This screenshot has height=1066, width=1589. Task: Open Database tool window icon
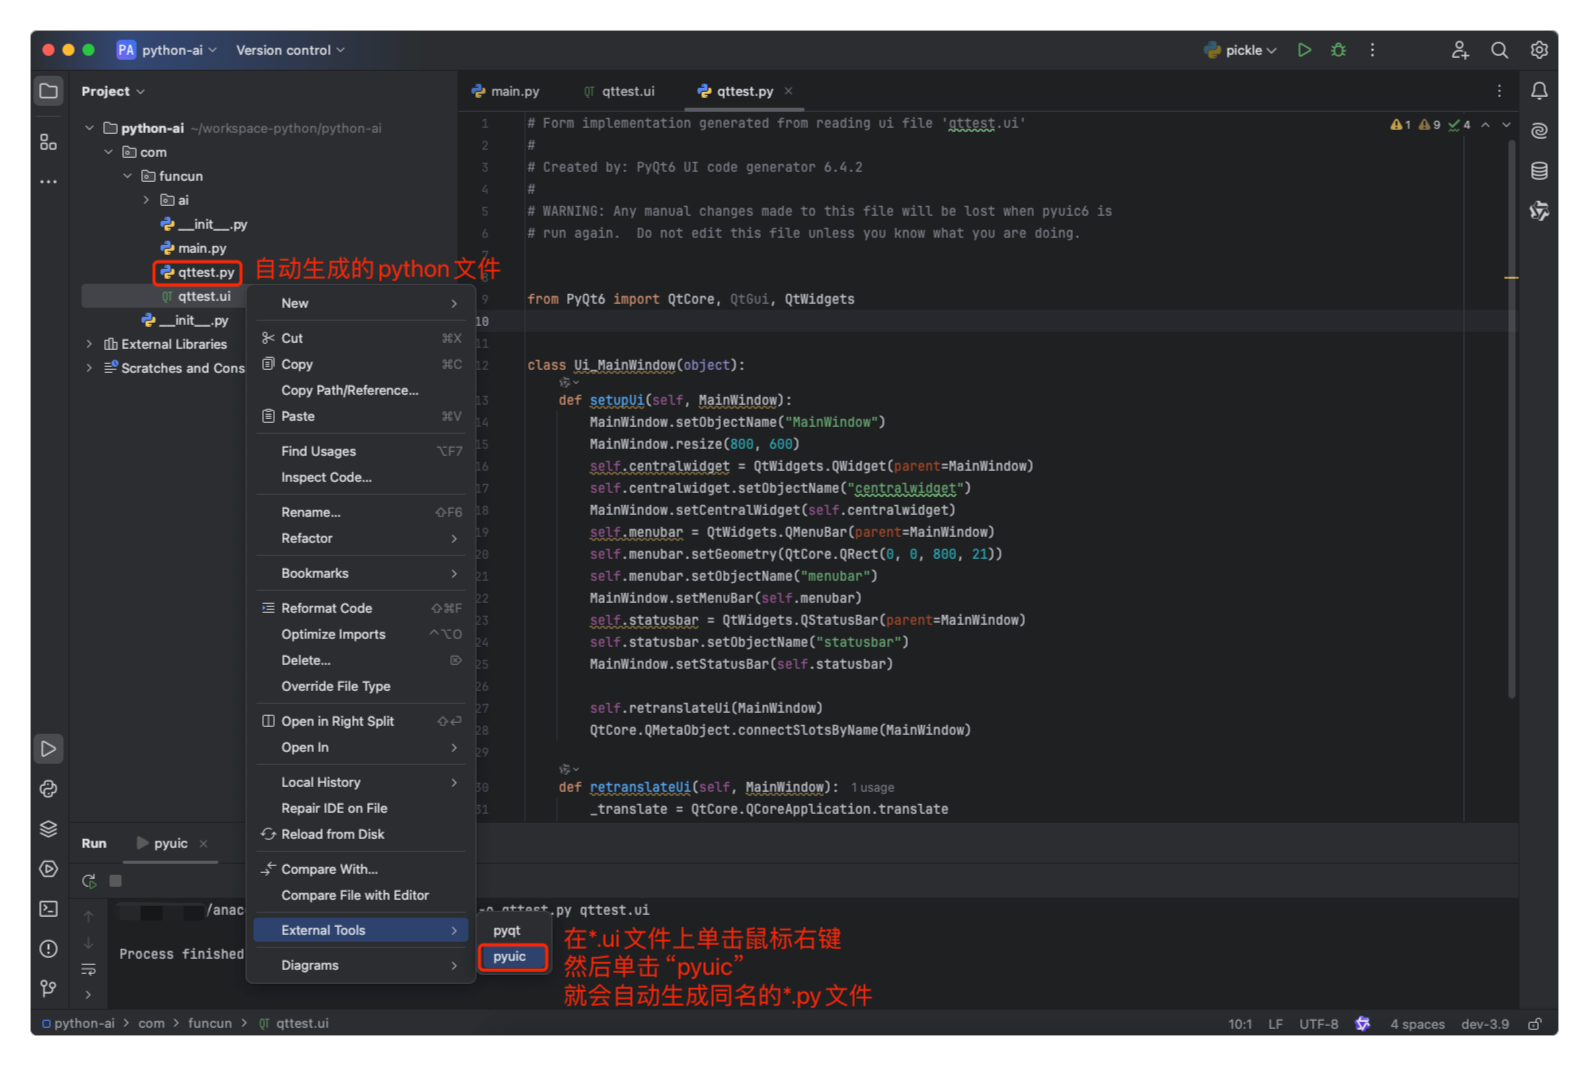pyautogui.click(x=1539, y=171)
